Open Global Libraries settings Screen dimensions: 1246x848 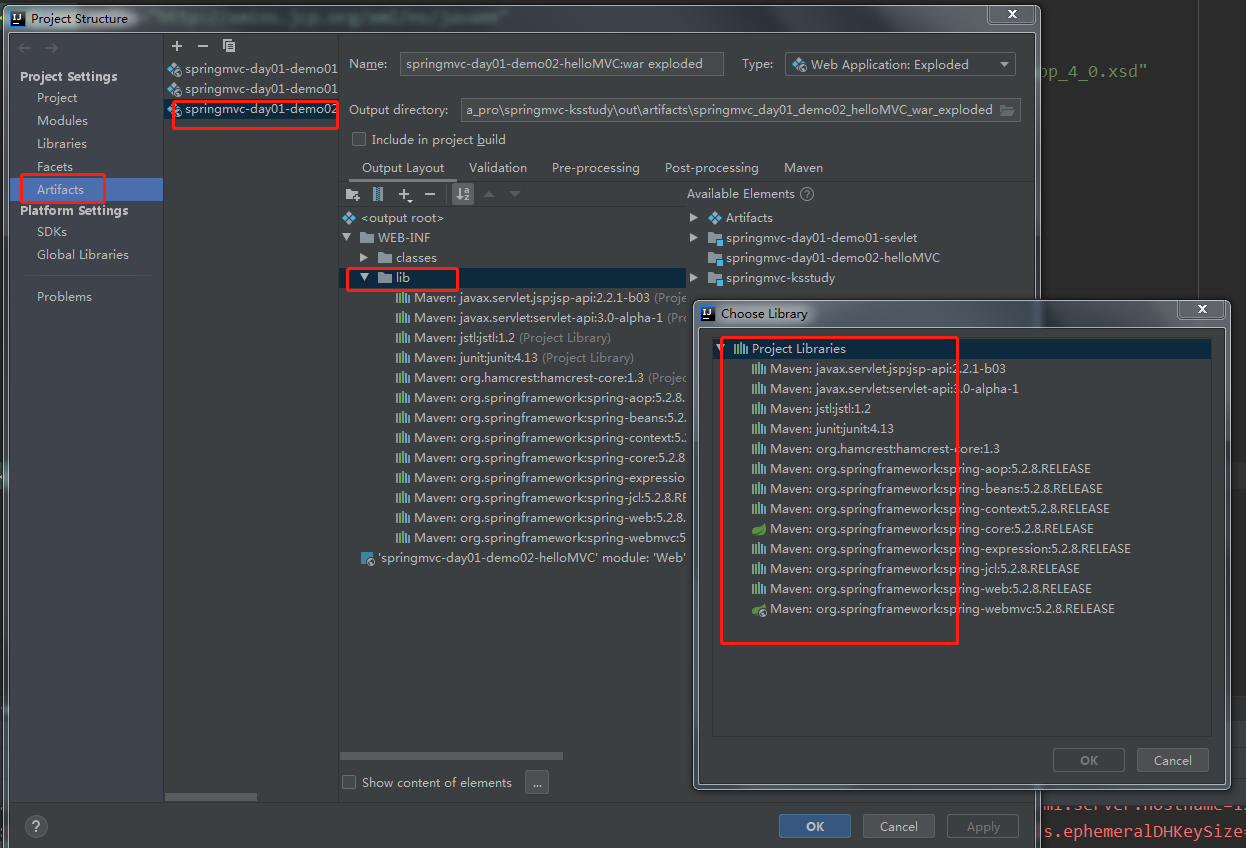(83, 255)
